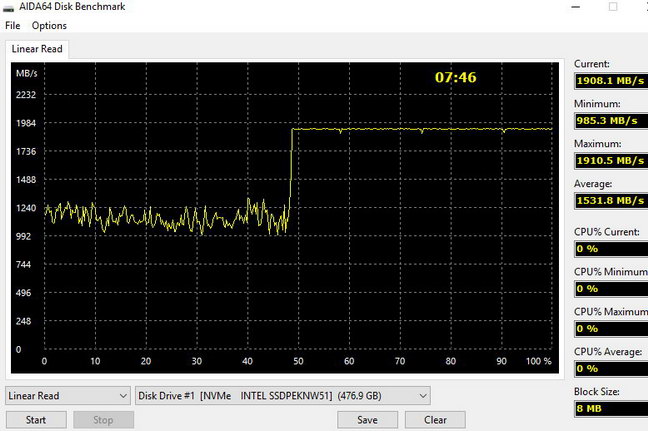Click the 2232 label on the vertical axis
The height and width of the screenshot is (431, 648).
click(x=26, y=95)
